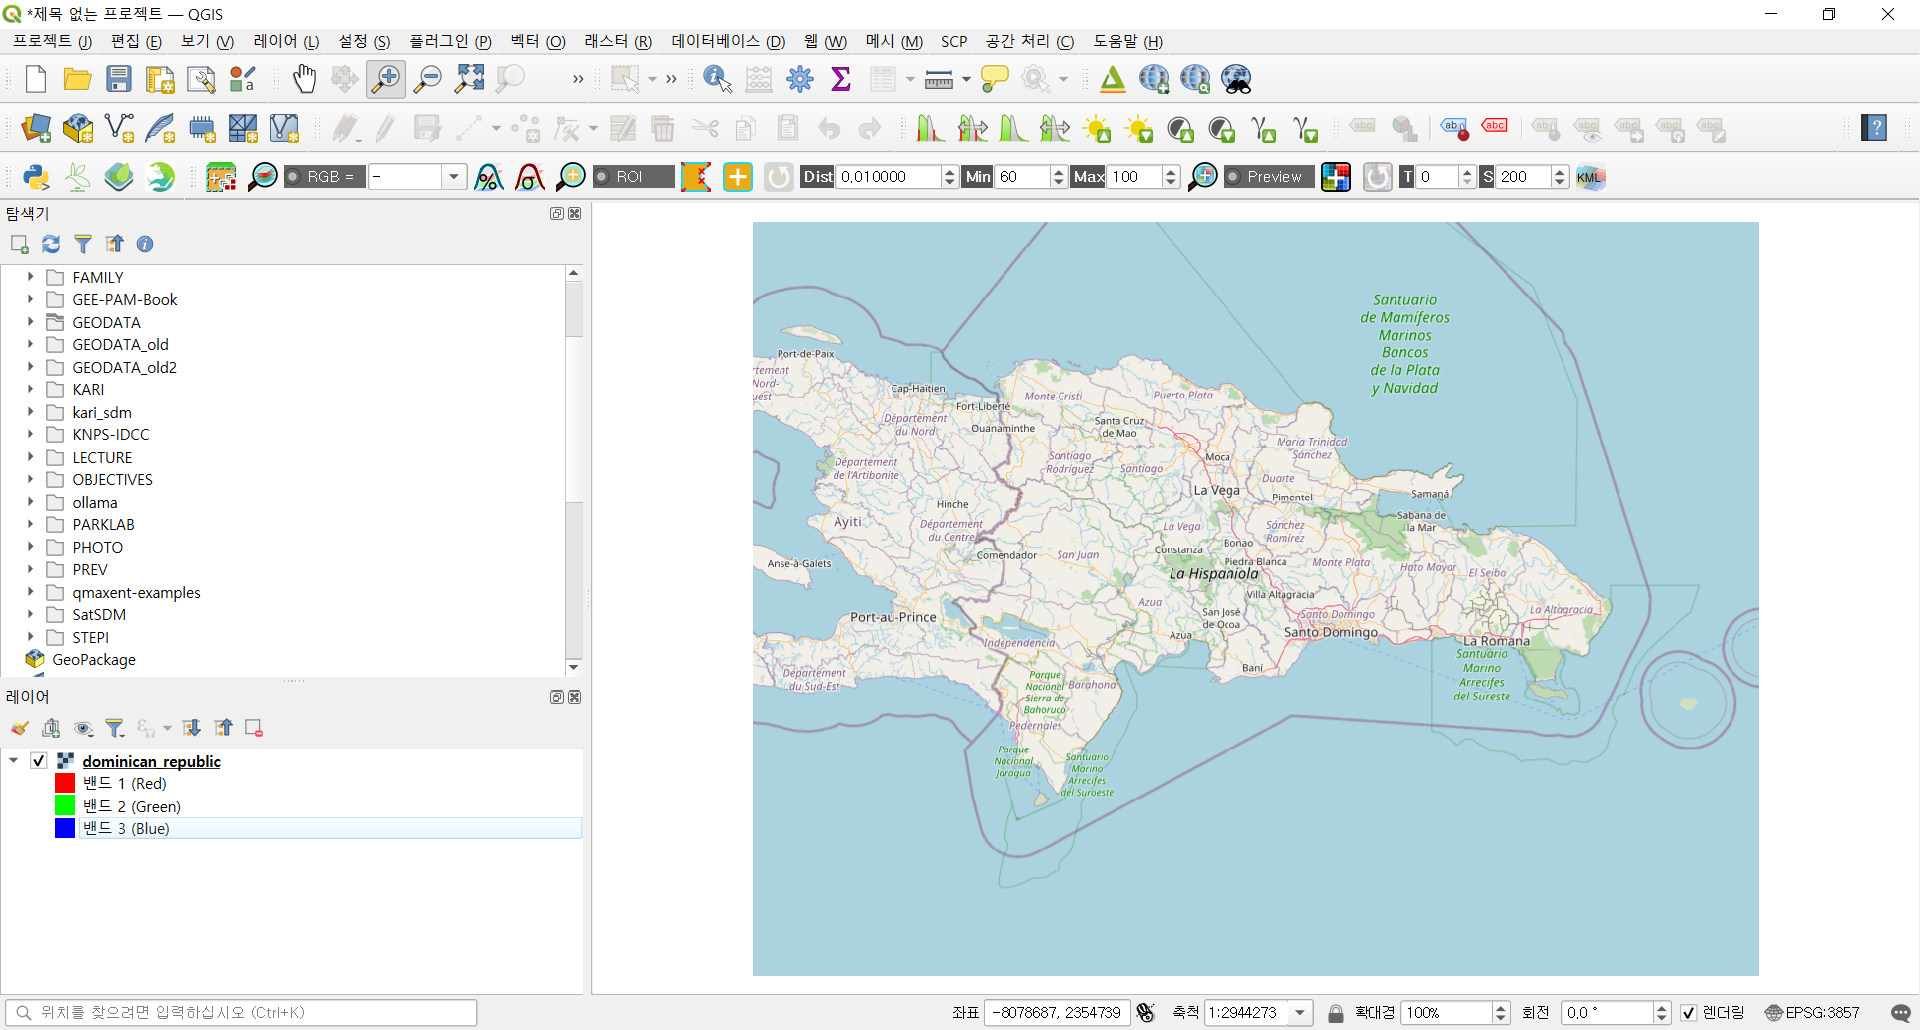Click the Save Project floppy disk icon
Viewport: 1920px width, 1030px height.
click(x=119, y=79)
